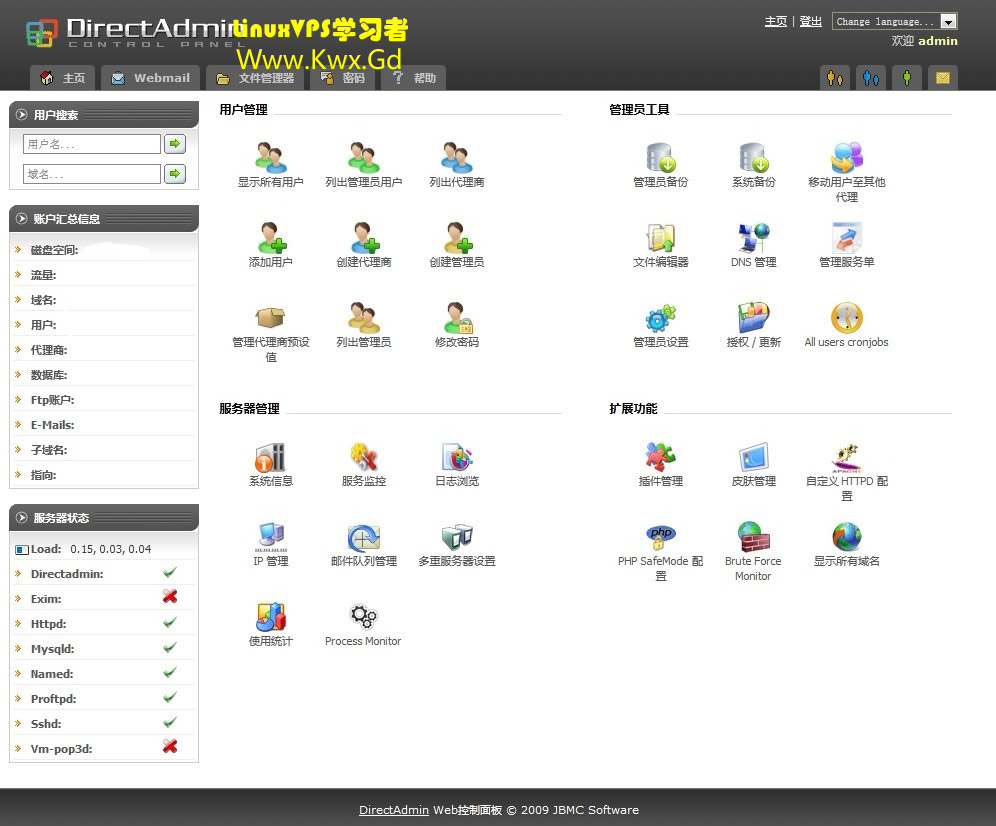996x826 pixels.
Task: Expand the Load details toggle
Action: (22, 550)
